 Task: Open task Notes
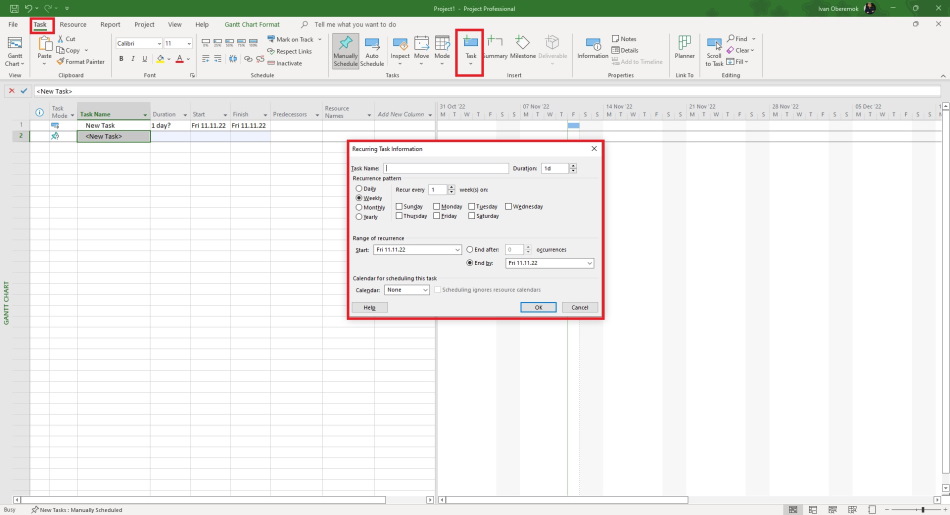tap(624, 39)
